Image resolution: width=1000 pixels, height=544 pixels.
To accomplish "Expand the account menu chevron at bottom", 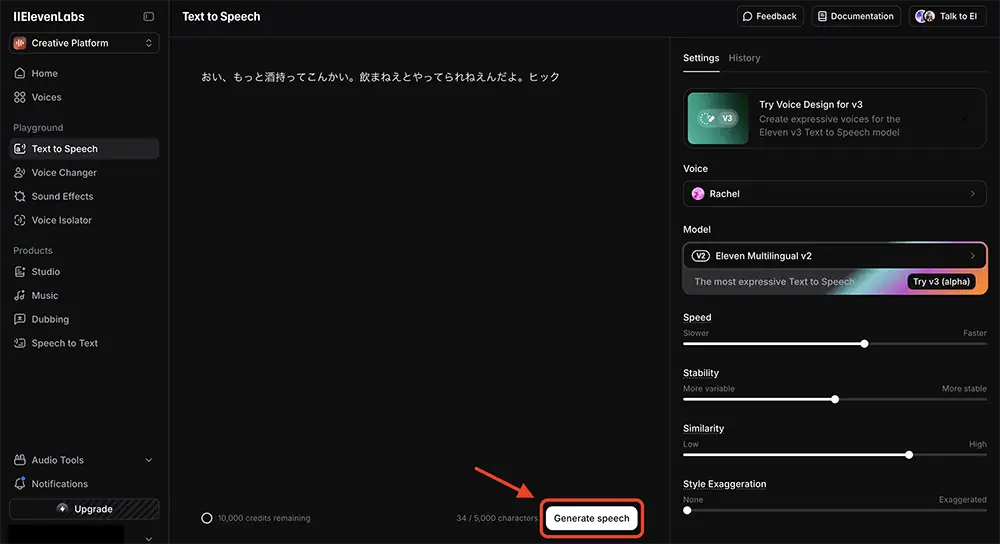I will coord(149,539).
